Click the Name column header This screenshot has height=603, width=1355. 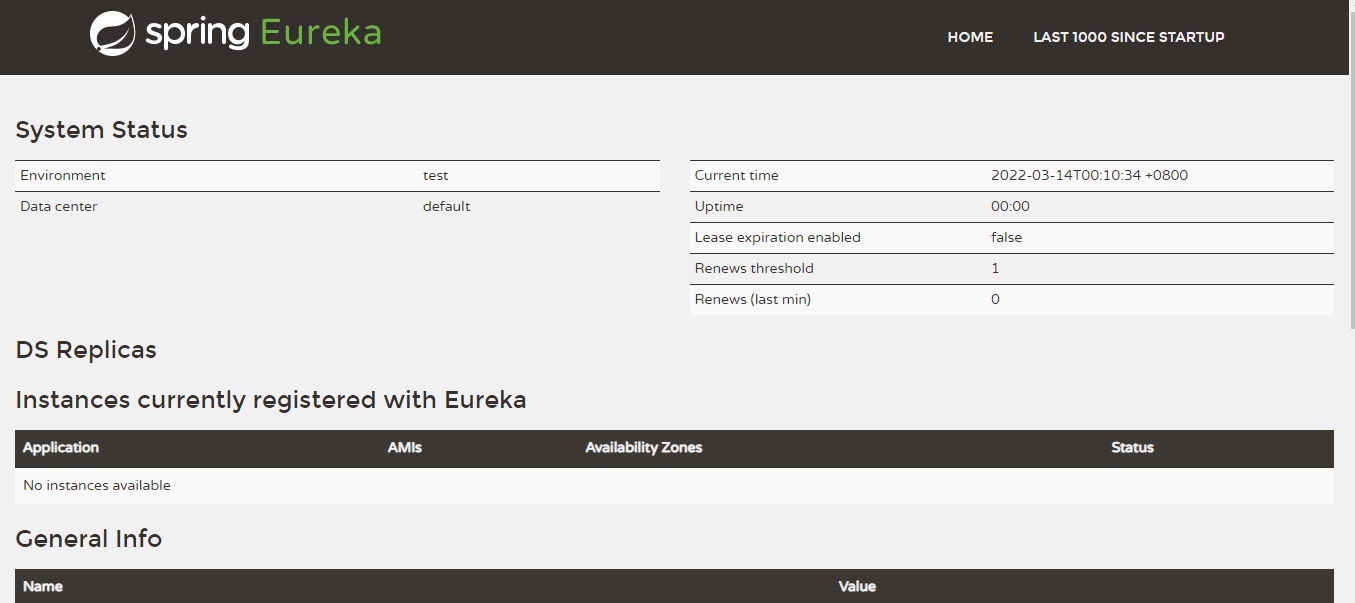point(43,586)
